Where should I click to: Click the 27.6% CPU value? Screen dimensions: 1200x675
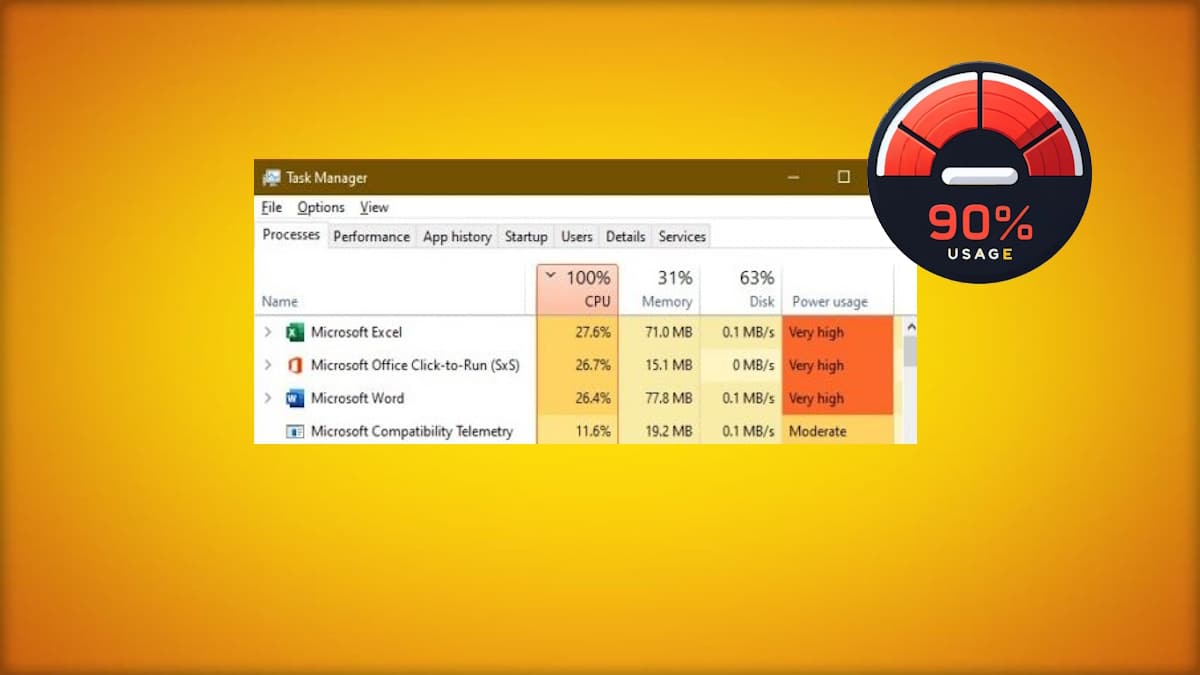point(593,332)
